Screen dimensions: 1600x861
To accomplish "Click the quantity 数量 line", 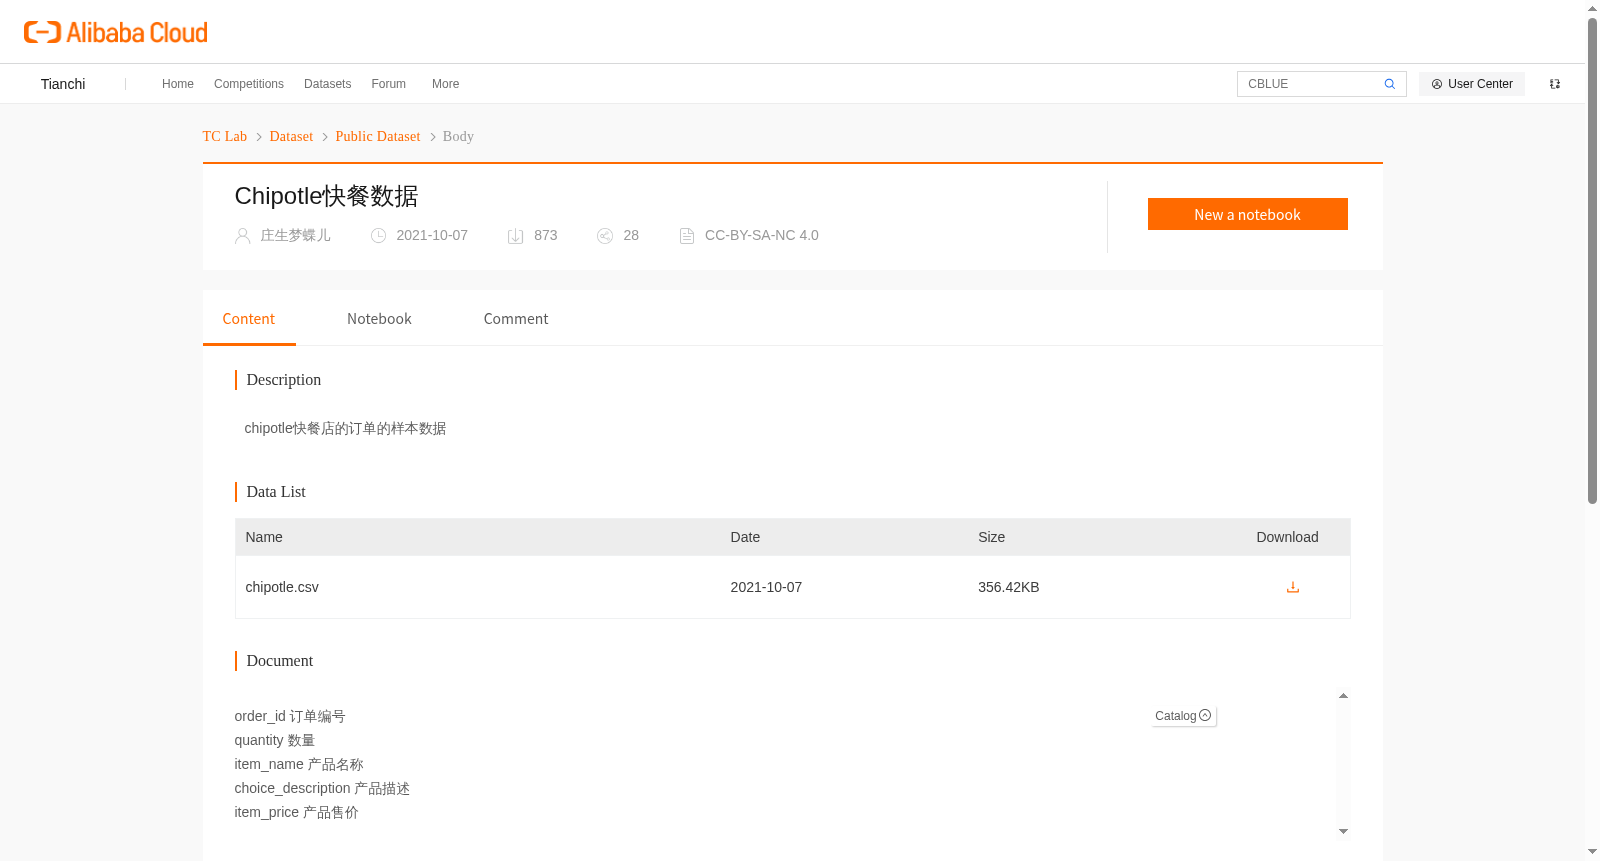I will point(275,740).
